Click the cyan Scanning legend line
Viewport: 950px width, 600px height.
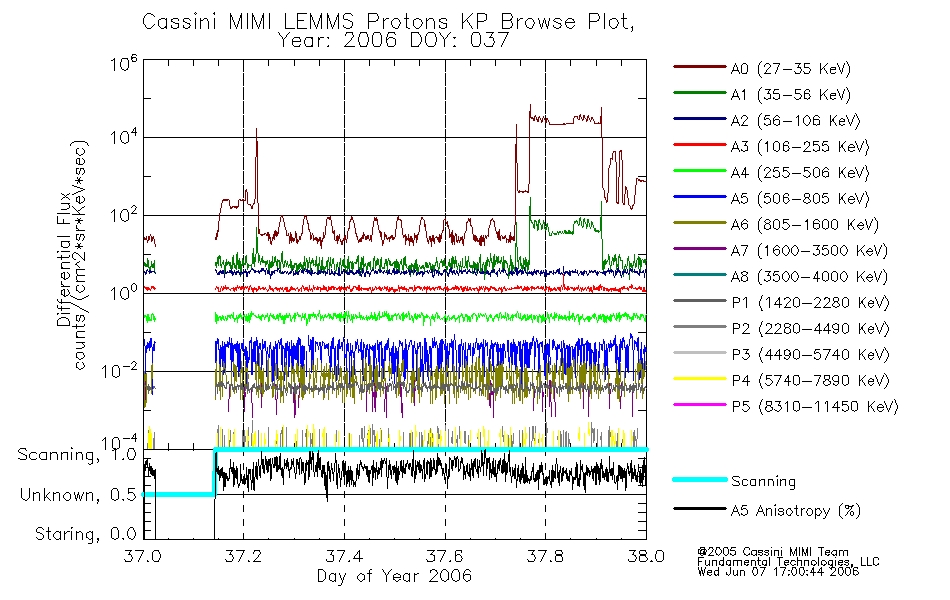click(699, 479)
